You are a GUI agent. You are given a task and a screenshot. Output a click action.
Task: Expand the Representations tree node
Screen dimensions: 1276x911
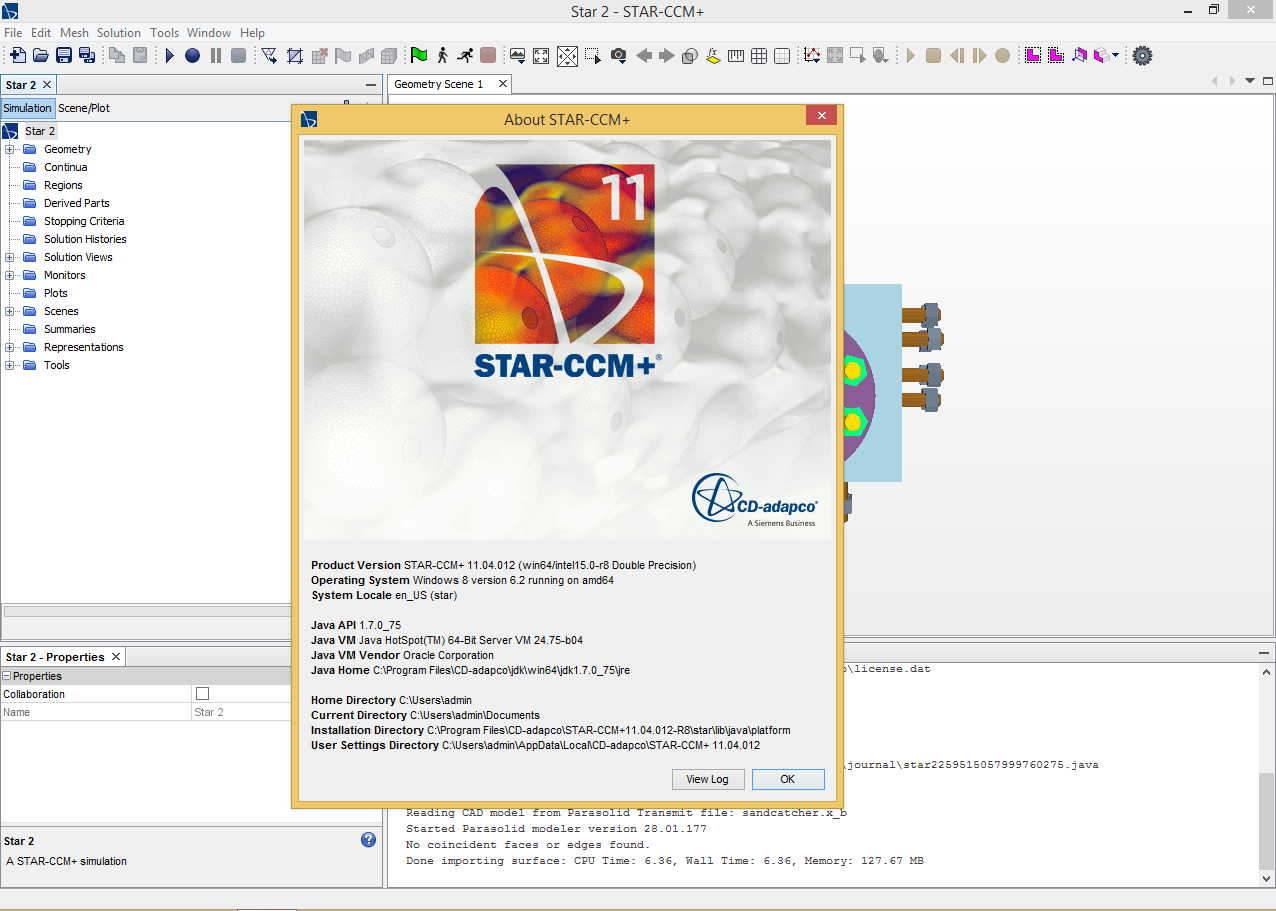(x=10, y=348)
